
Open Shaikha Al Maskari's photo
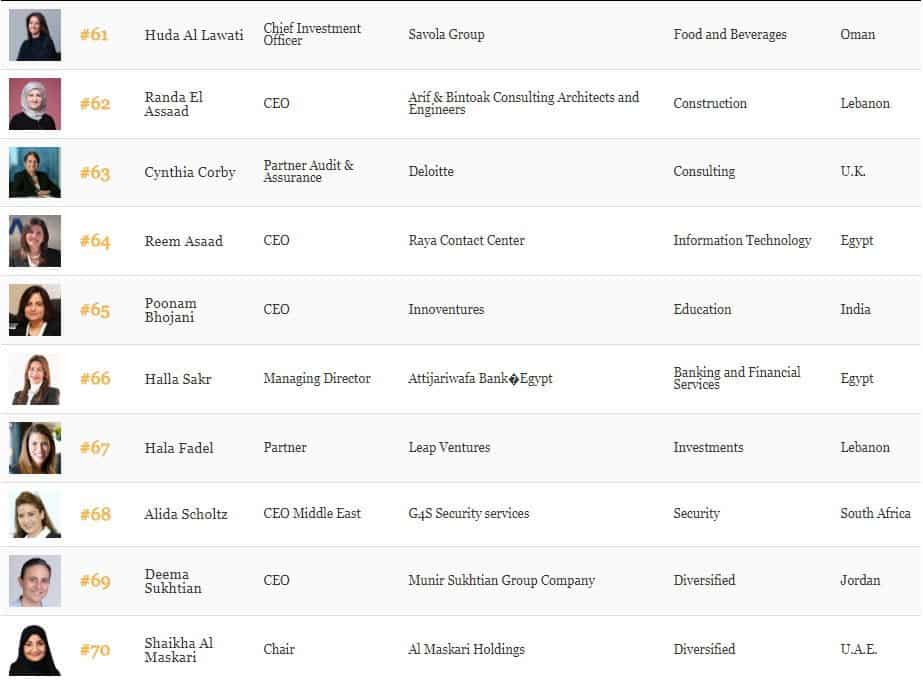[35, 650]
